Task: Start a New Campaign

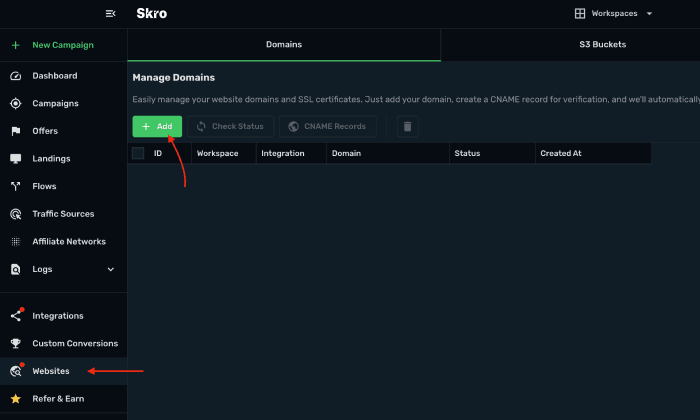Action: click(x=63, y=45)
